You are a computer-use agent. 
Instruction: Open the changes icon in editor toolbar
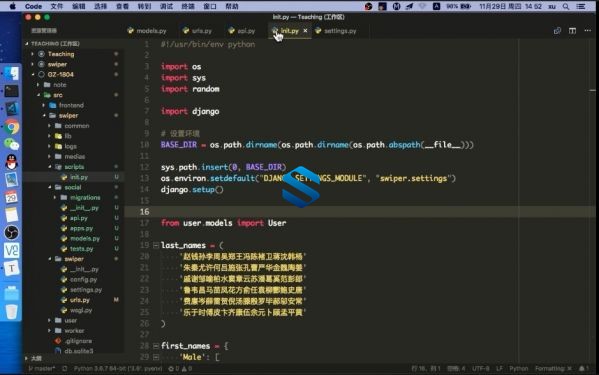[557, 31]
